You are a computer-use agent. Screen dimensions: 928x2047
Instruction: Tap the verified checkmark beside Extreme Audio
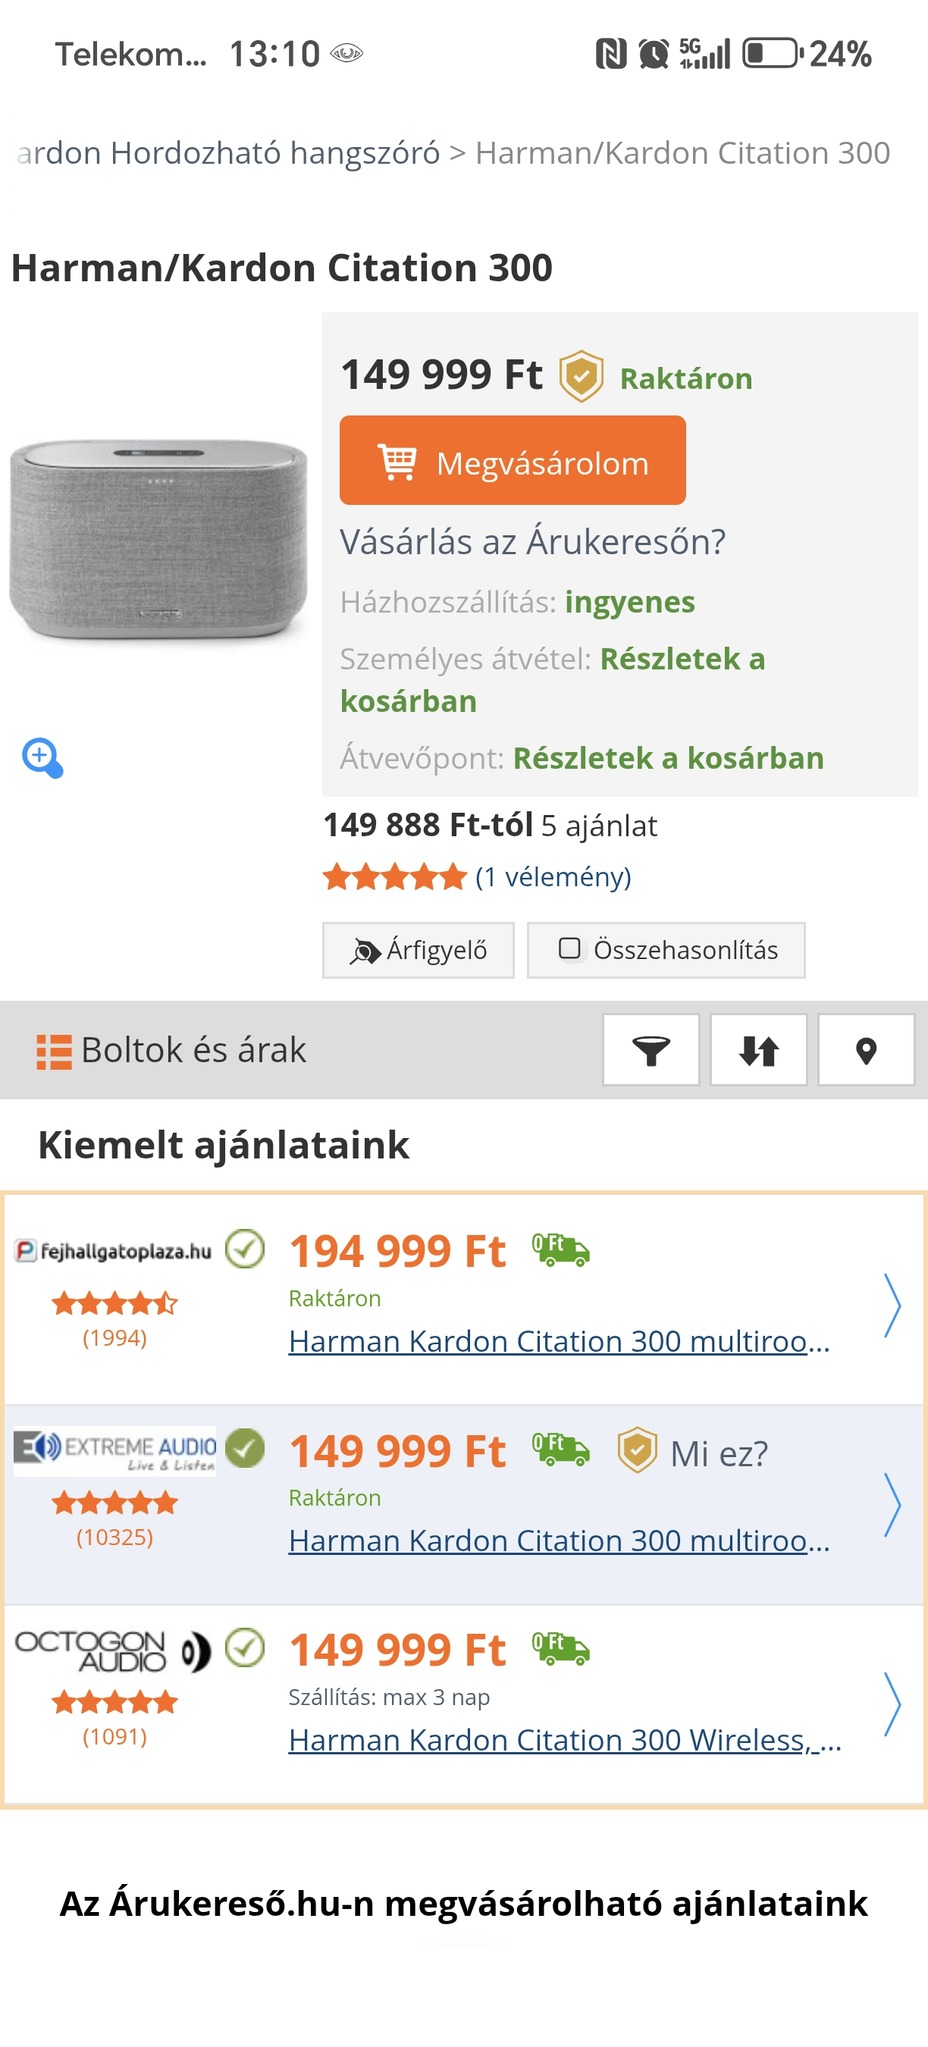coord(245,1448)
